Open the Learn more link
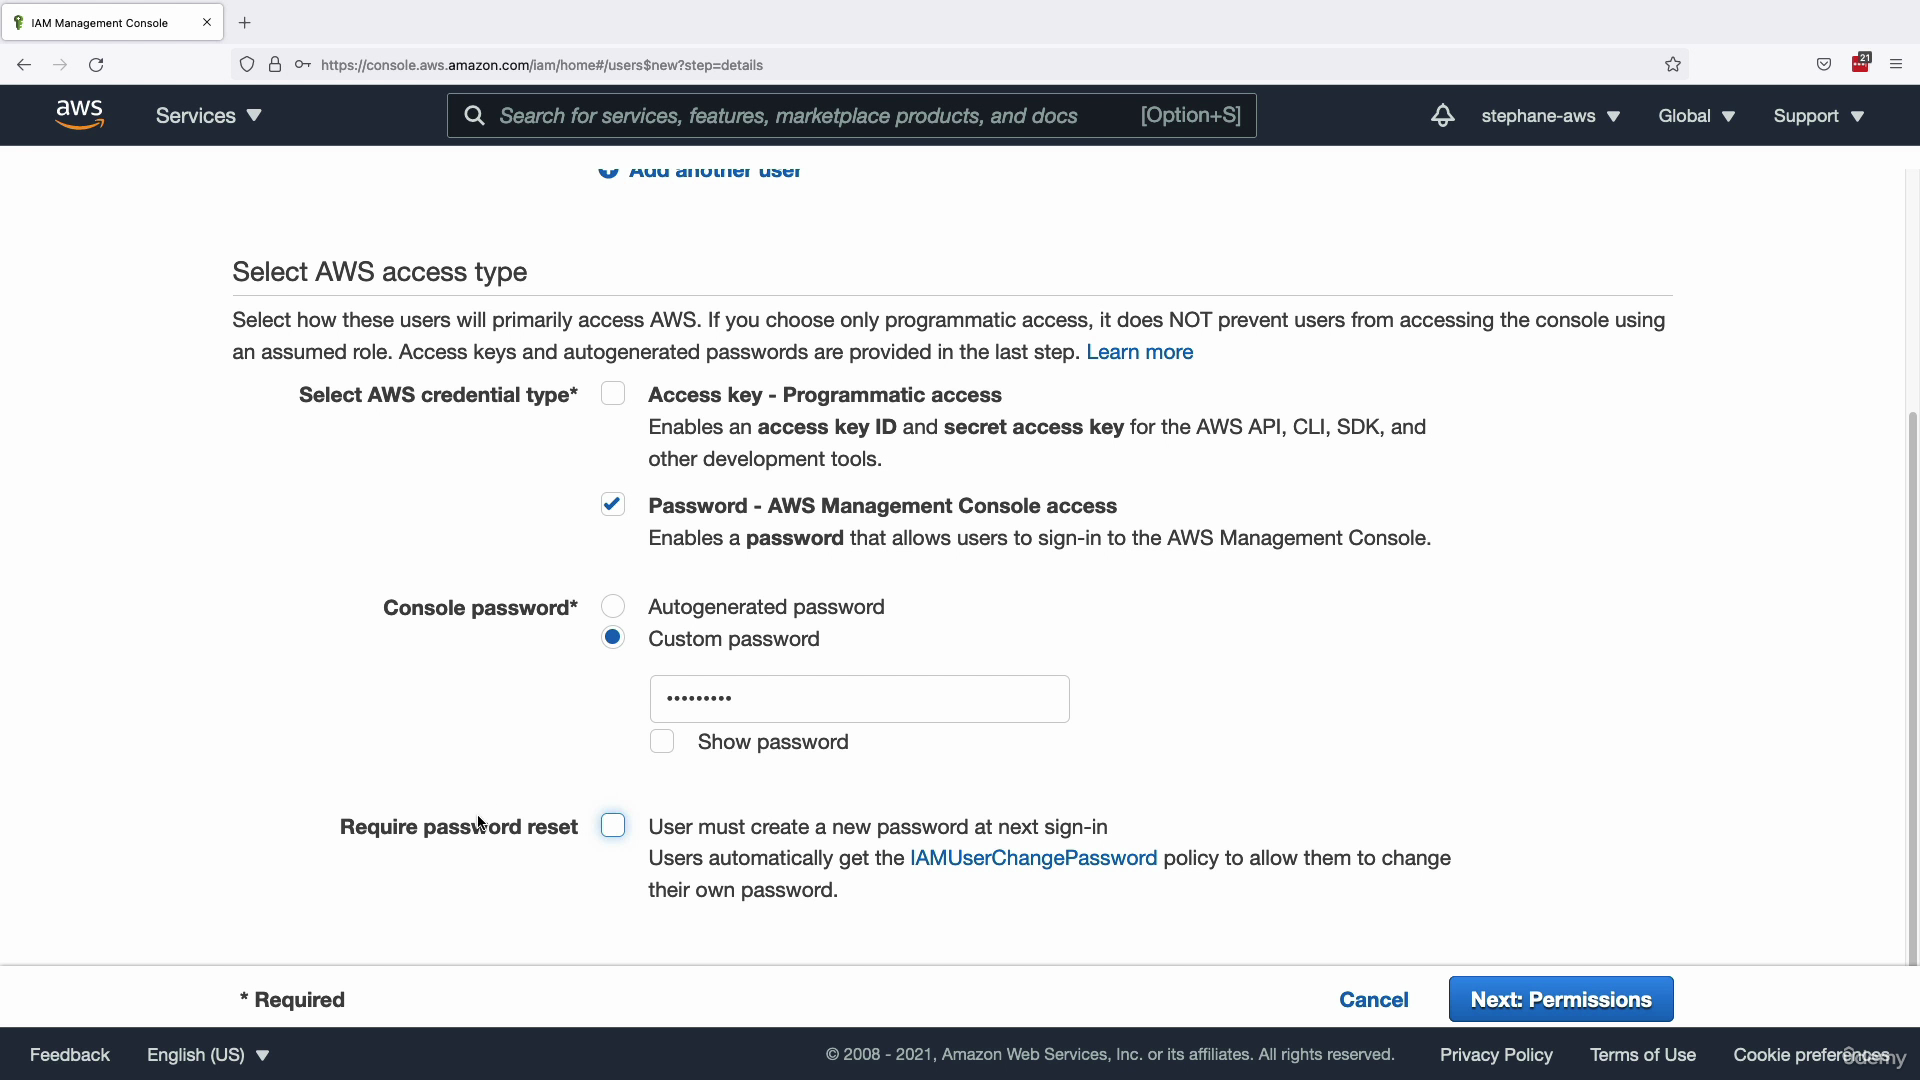This screenshot has height=1080, width=1920. point(1140,352)
